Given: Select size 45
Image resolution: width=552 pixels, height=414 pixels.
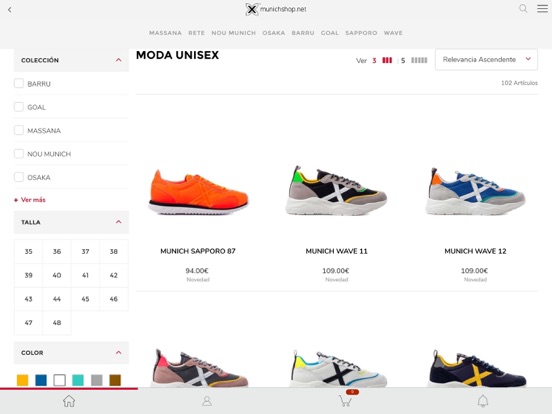Looking at the screenshot, I should point(86,299).
